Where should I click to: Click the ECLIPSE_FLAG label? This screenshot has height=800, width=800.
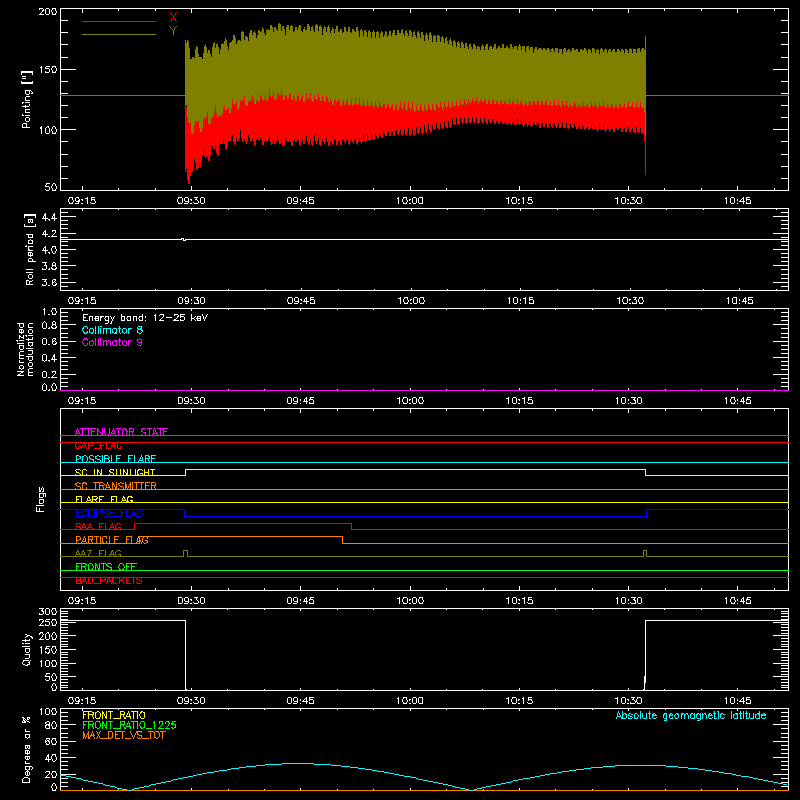[x=109, y=513]
